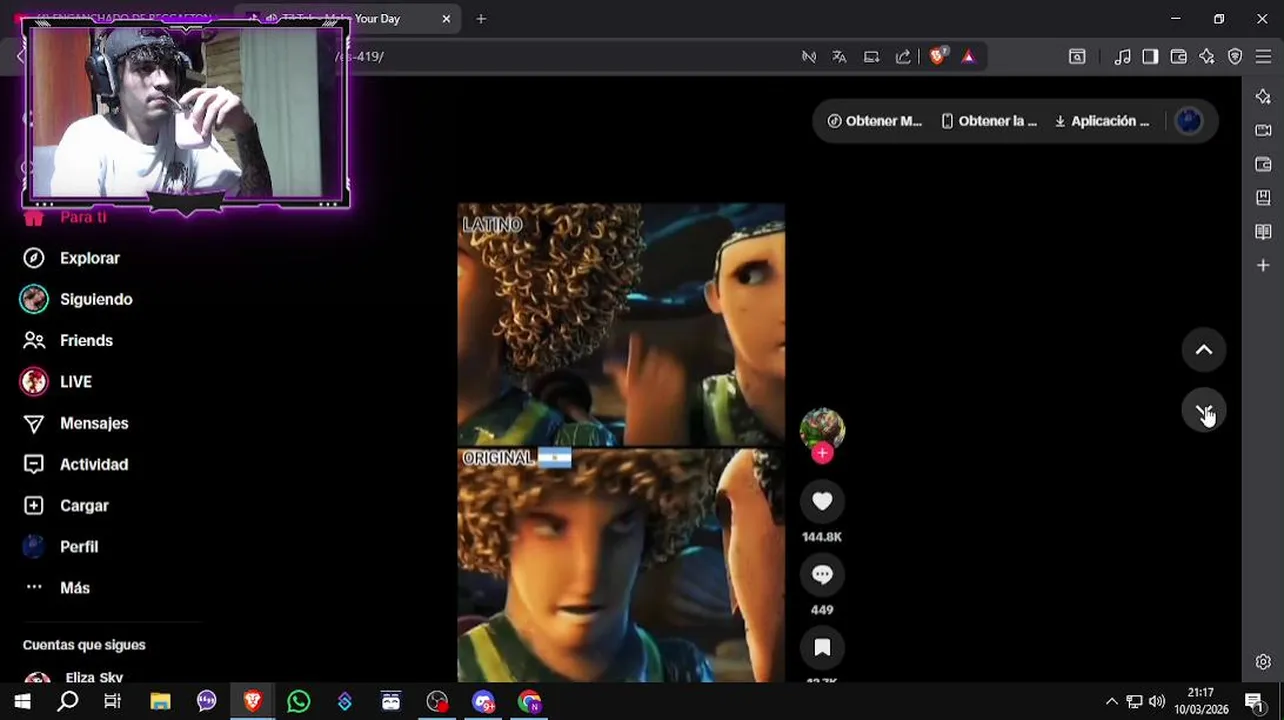Open Task View in the taskbar
The width and height of the screenshot is (1284, 720).
tap(113, 702)
